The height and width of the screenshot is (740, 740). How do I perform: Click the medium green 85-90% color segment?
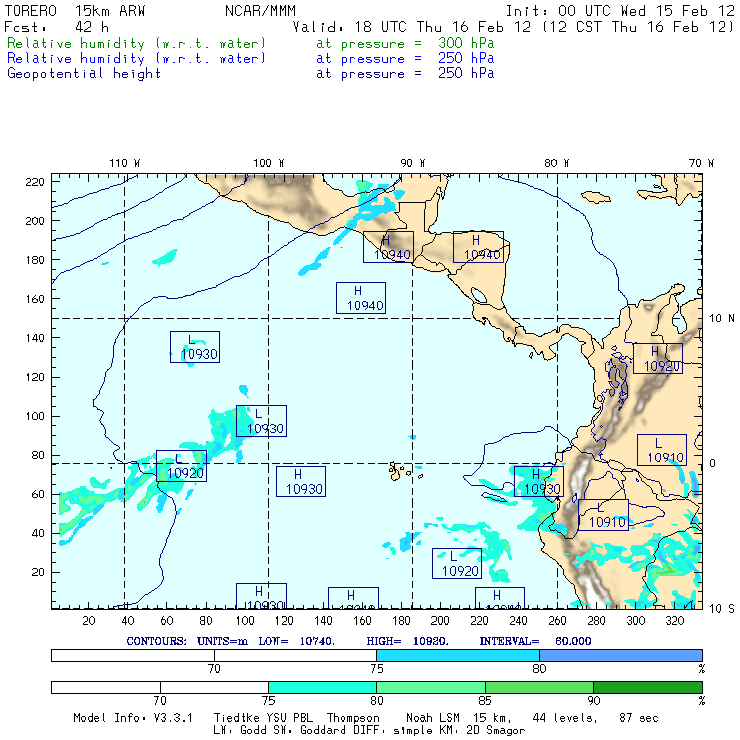(539, 687)
